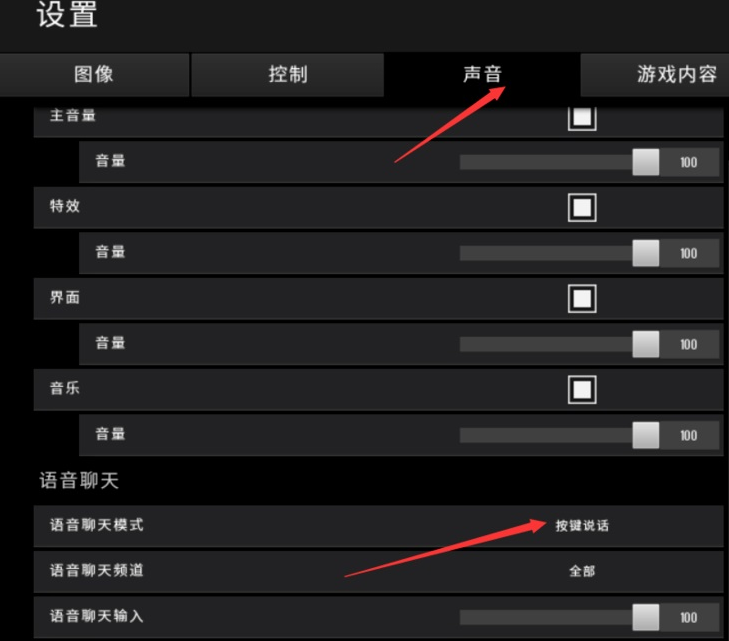Viewport: 729px width, 641px height.
Task: Click the 音乐 volume value 100 field
Action: click(689, 436)
